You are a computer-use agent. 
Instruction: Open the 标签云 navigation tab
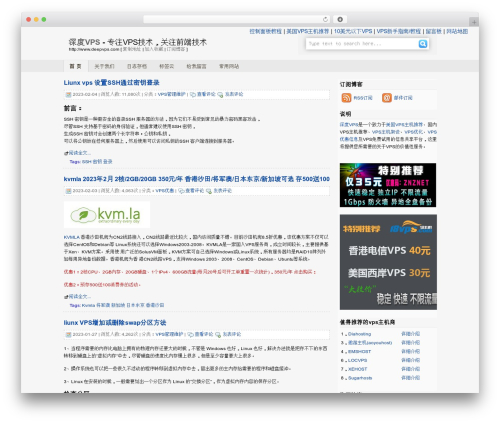167,66
